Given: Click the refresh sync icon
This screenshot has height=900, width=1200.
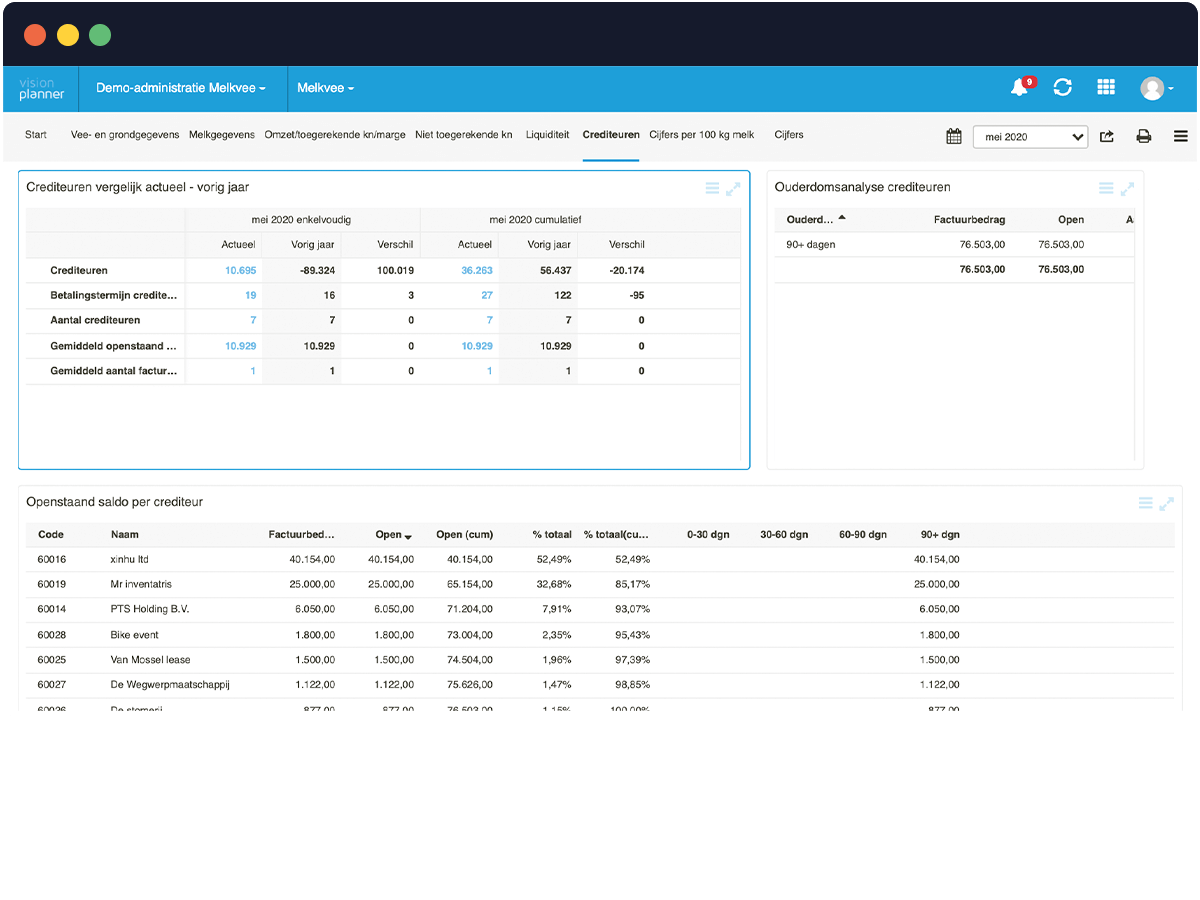Looking at the screenshot, I should click(1063, 87).
